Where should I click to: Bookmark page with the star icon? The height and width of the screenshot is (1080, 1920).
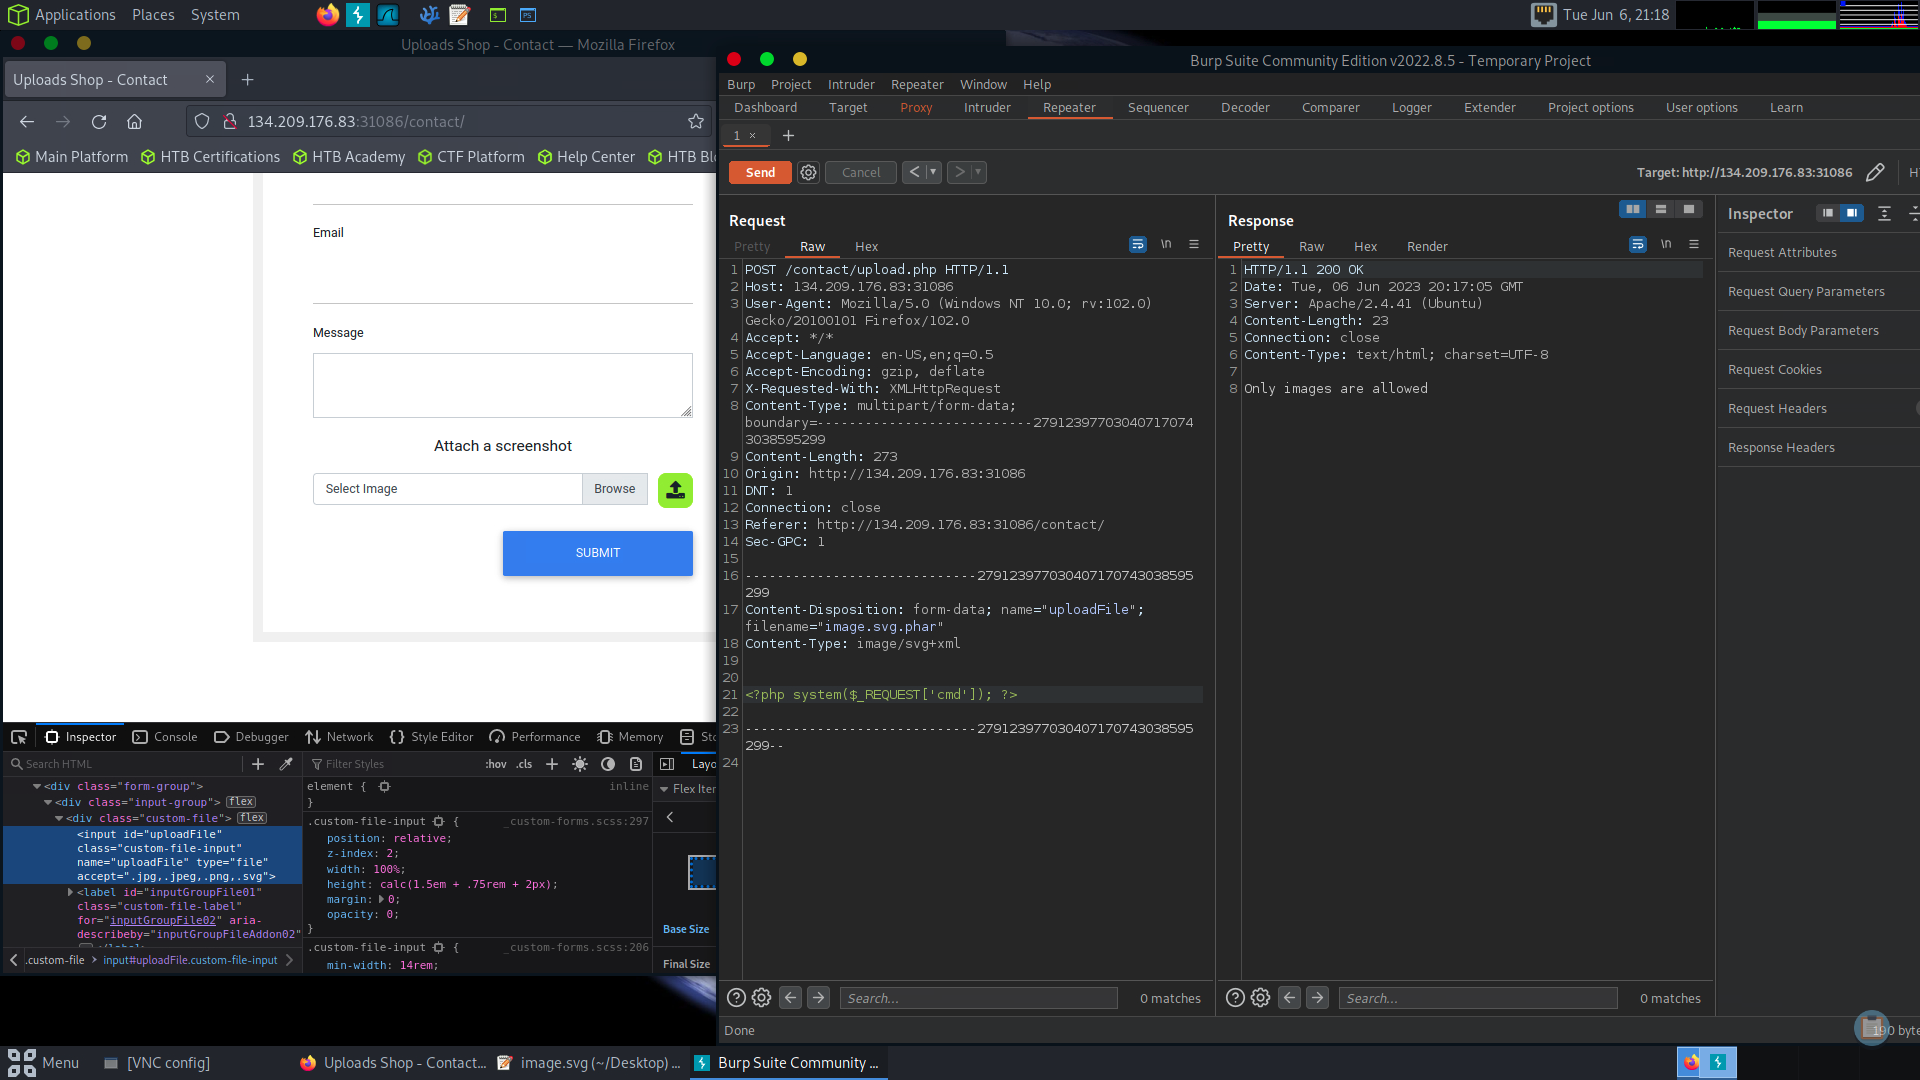tap(696, 121)
